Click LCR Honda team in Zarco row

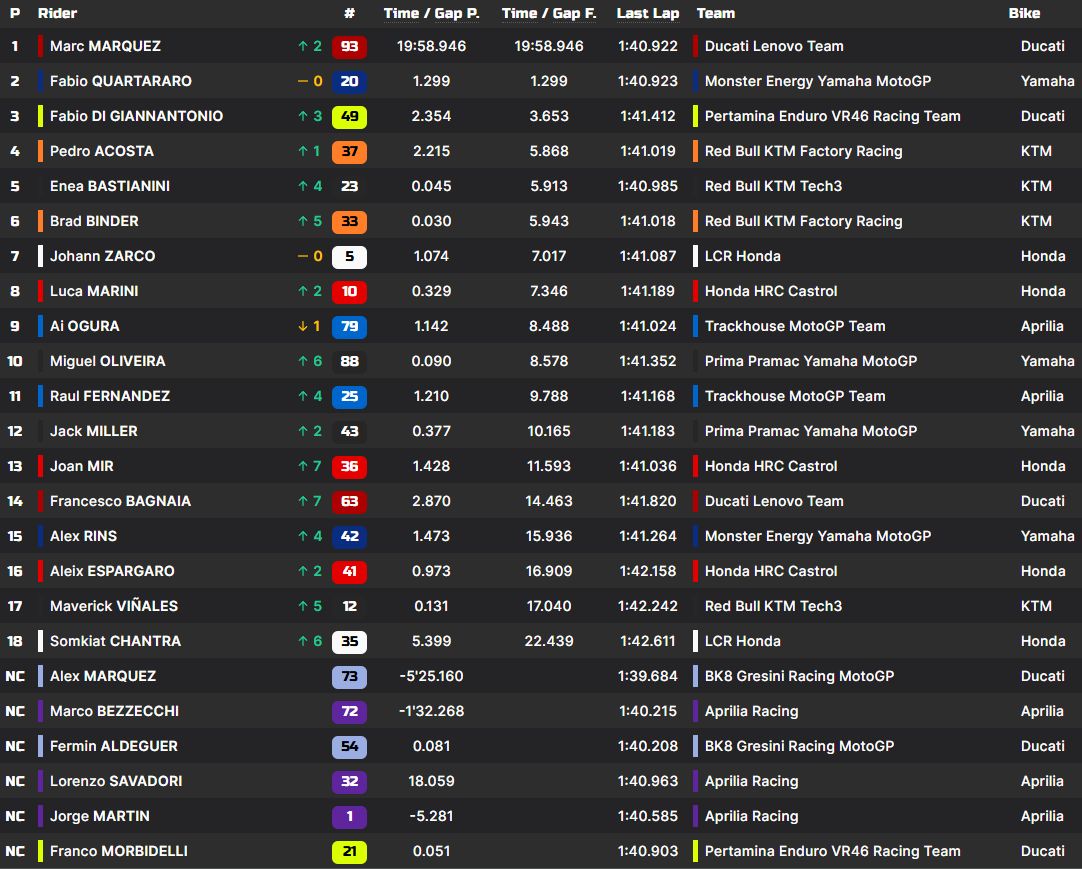coord(742,256)
